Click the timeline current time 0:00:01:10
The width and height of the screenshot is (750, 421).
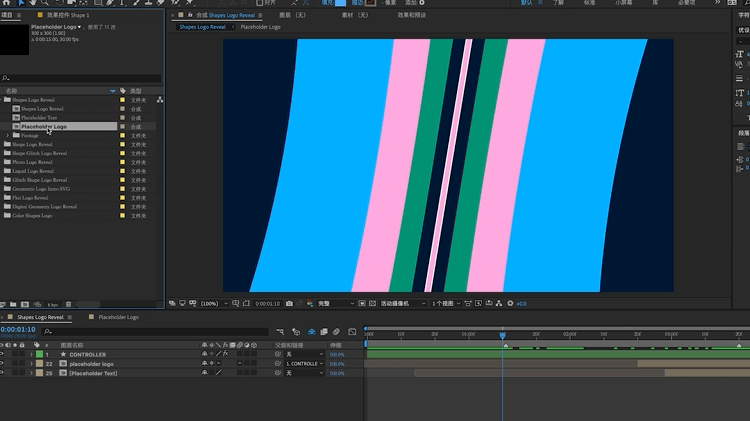coord(18,329)
